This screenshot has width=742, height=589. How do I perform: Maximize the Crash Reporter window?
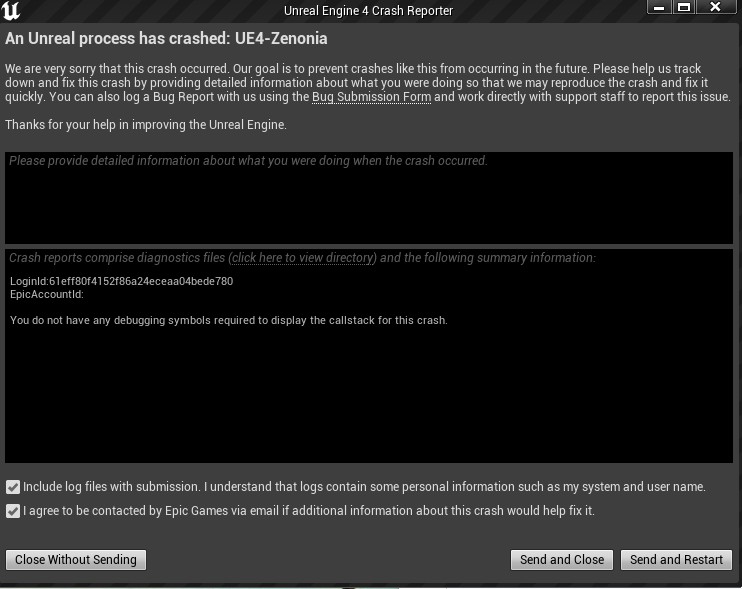(x=685, y=7)
